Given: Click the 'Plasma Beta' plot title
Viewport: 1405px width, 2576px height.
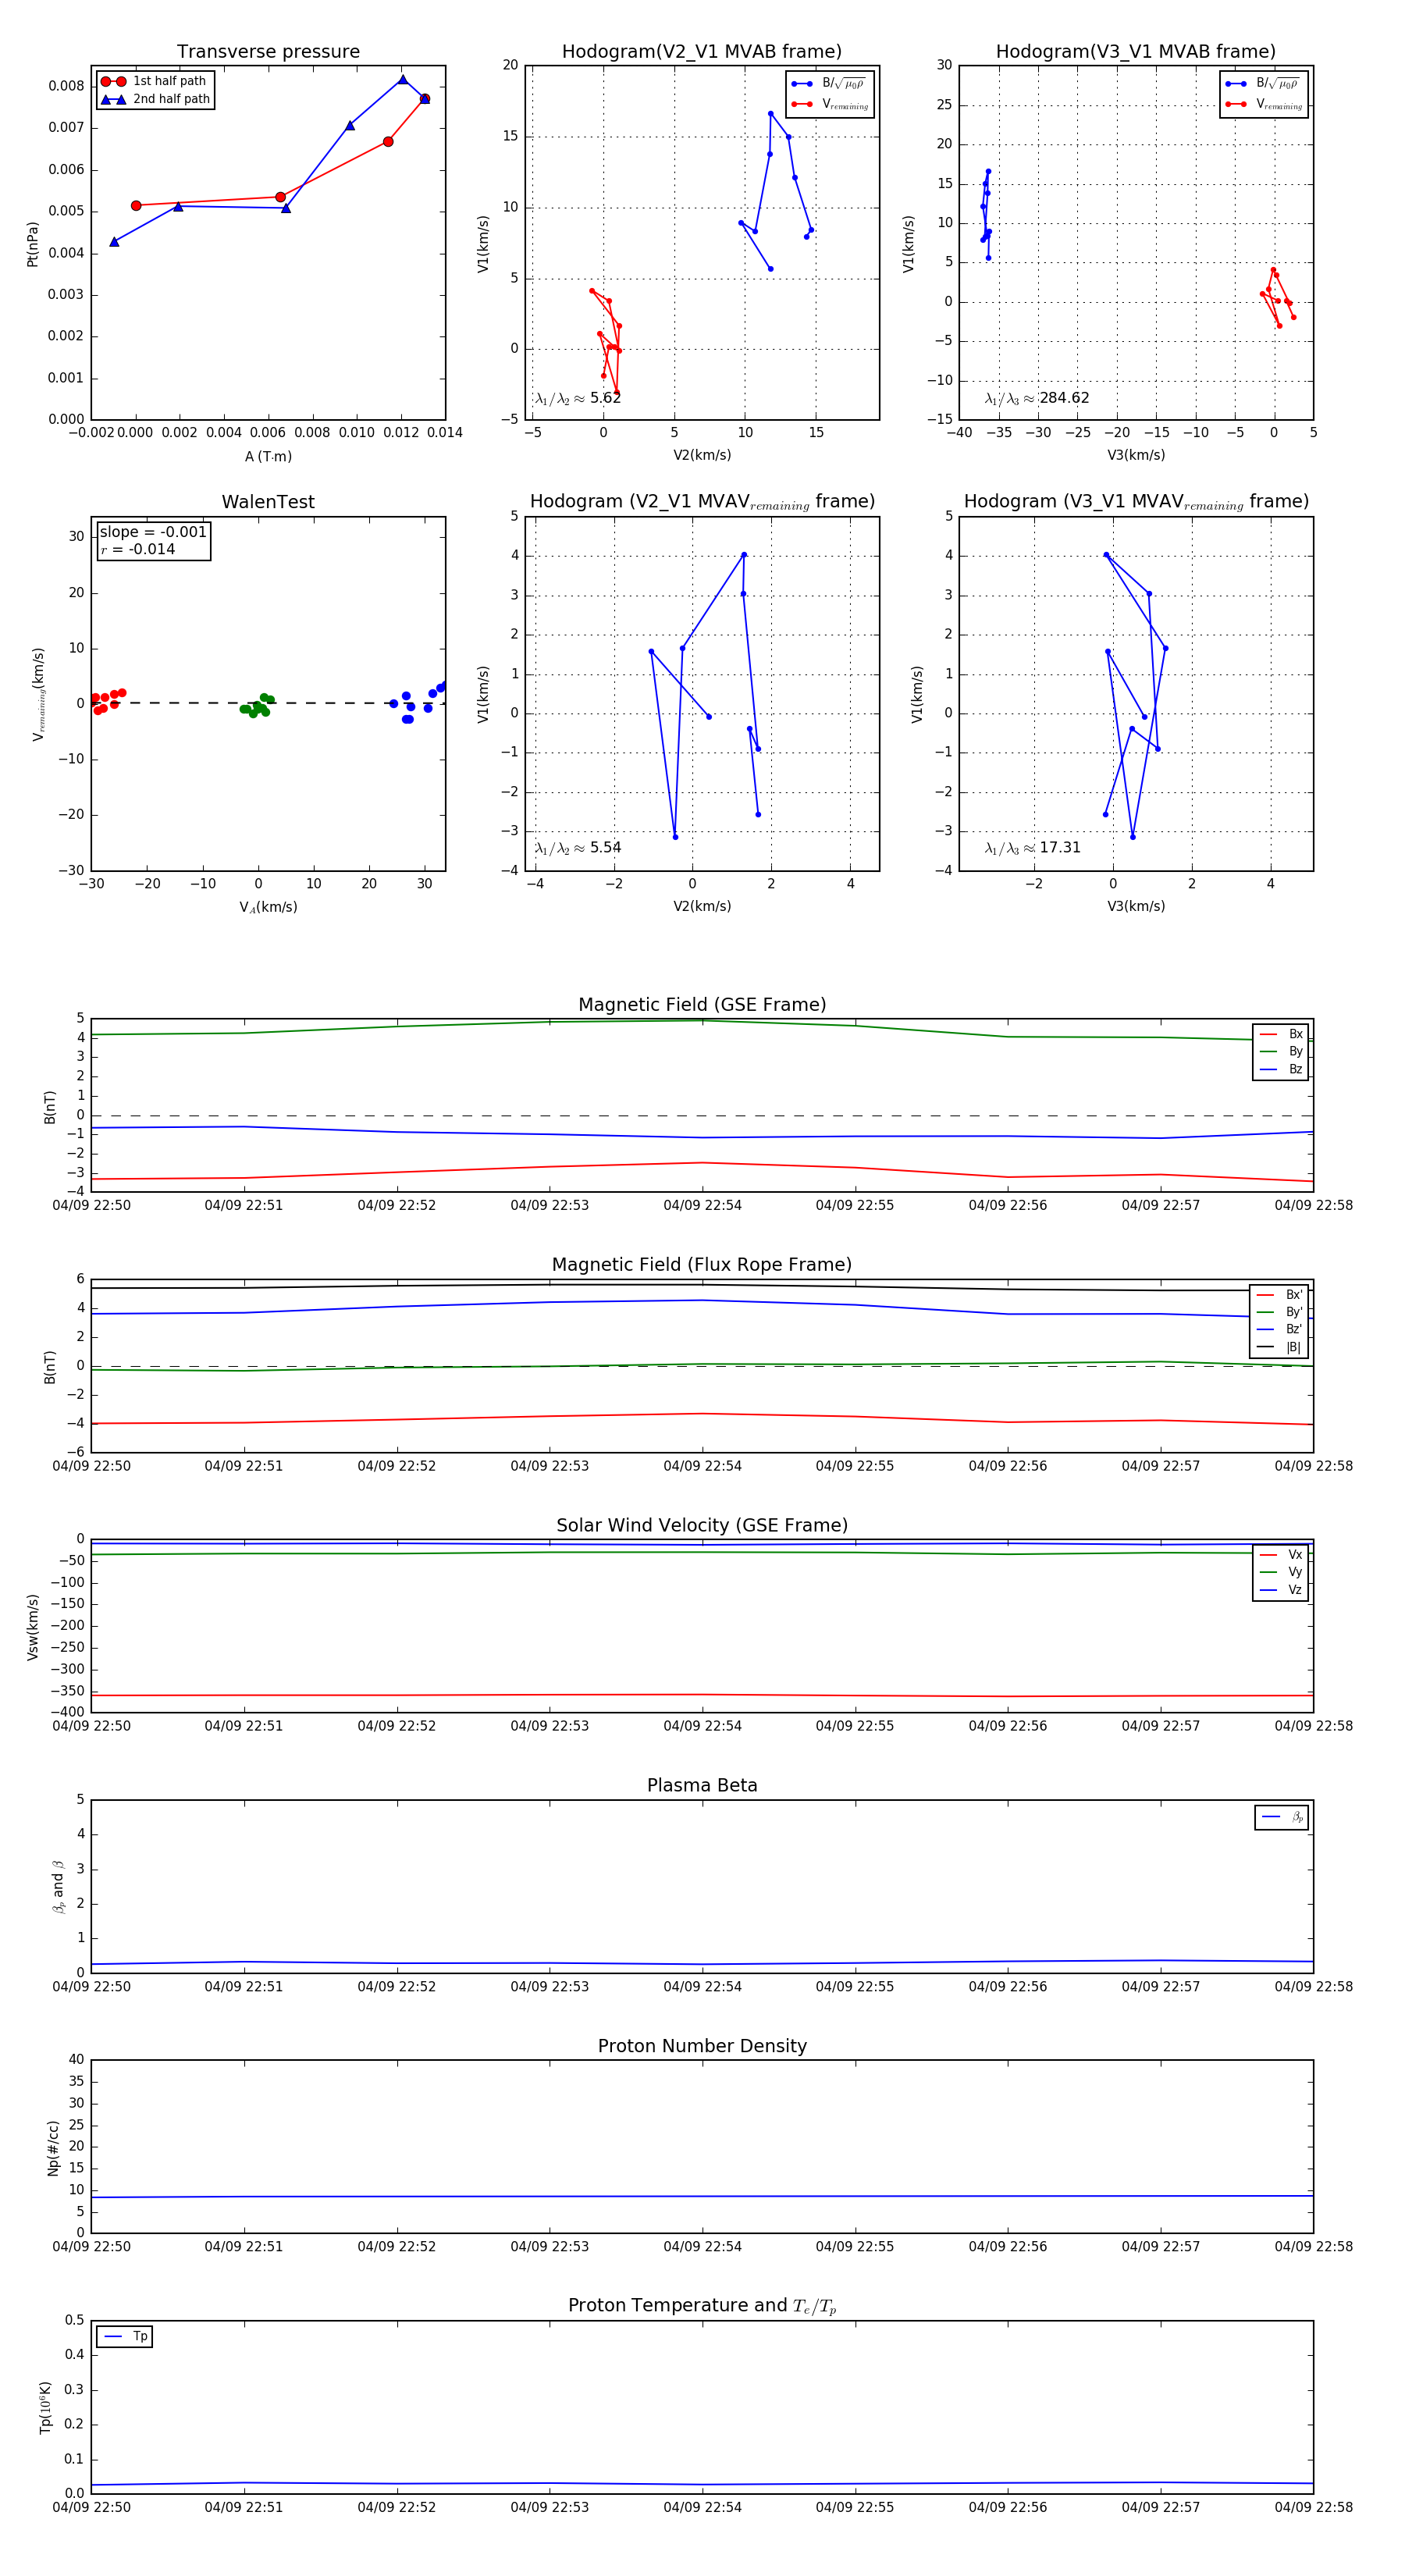Looking at the screenshot, I should 702,1786.
